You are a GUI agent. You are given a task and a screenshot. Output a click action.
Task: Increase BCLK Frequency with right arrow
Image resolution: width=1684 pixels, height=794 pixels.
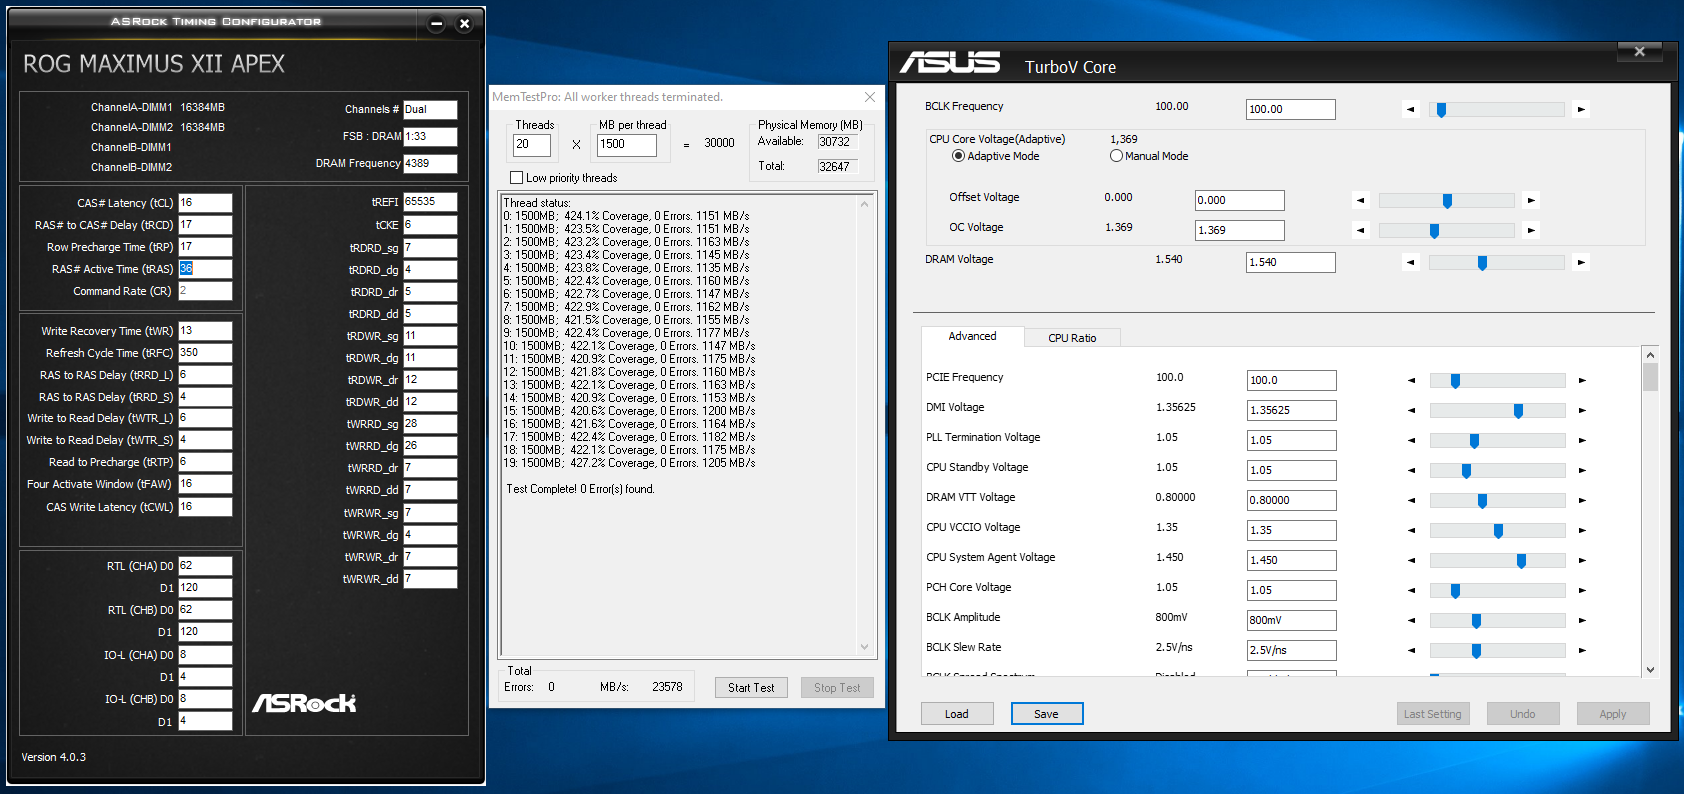(1581, 109)
